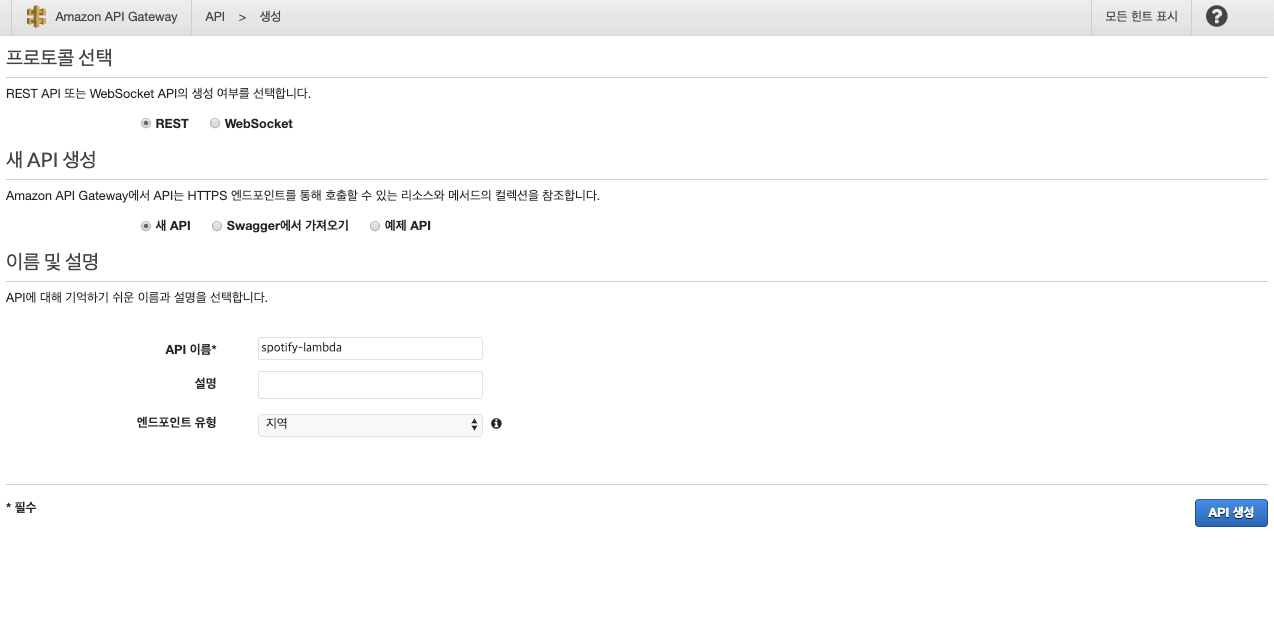Open the 엔드포인트 유형 dropdown

click(x=370, y=425)
